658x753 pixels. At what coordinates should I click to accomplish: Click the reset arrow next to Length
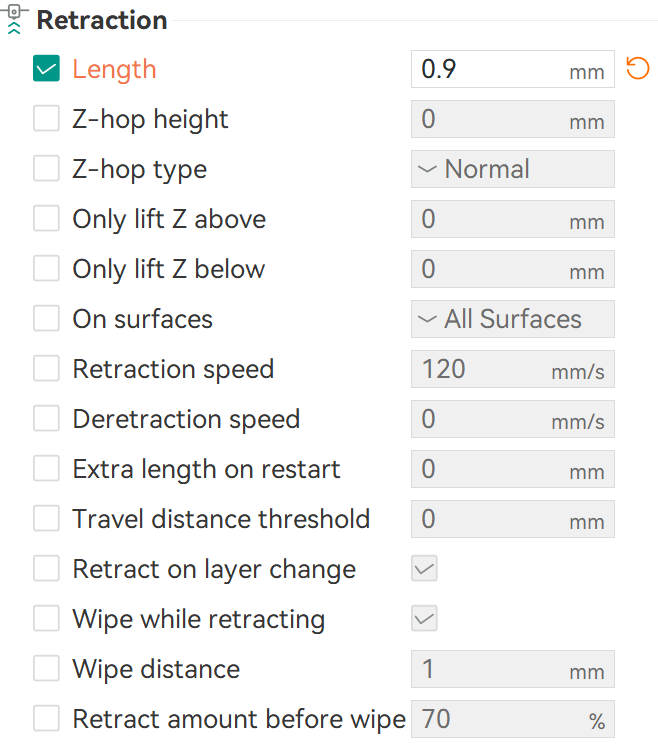coord(637,69)
